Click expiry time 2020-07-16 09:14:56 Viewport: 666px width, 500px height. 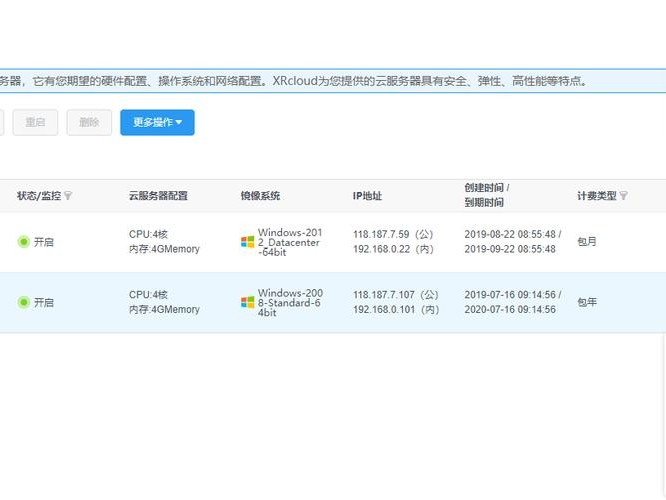pos(510,309)
